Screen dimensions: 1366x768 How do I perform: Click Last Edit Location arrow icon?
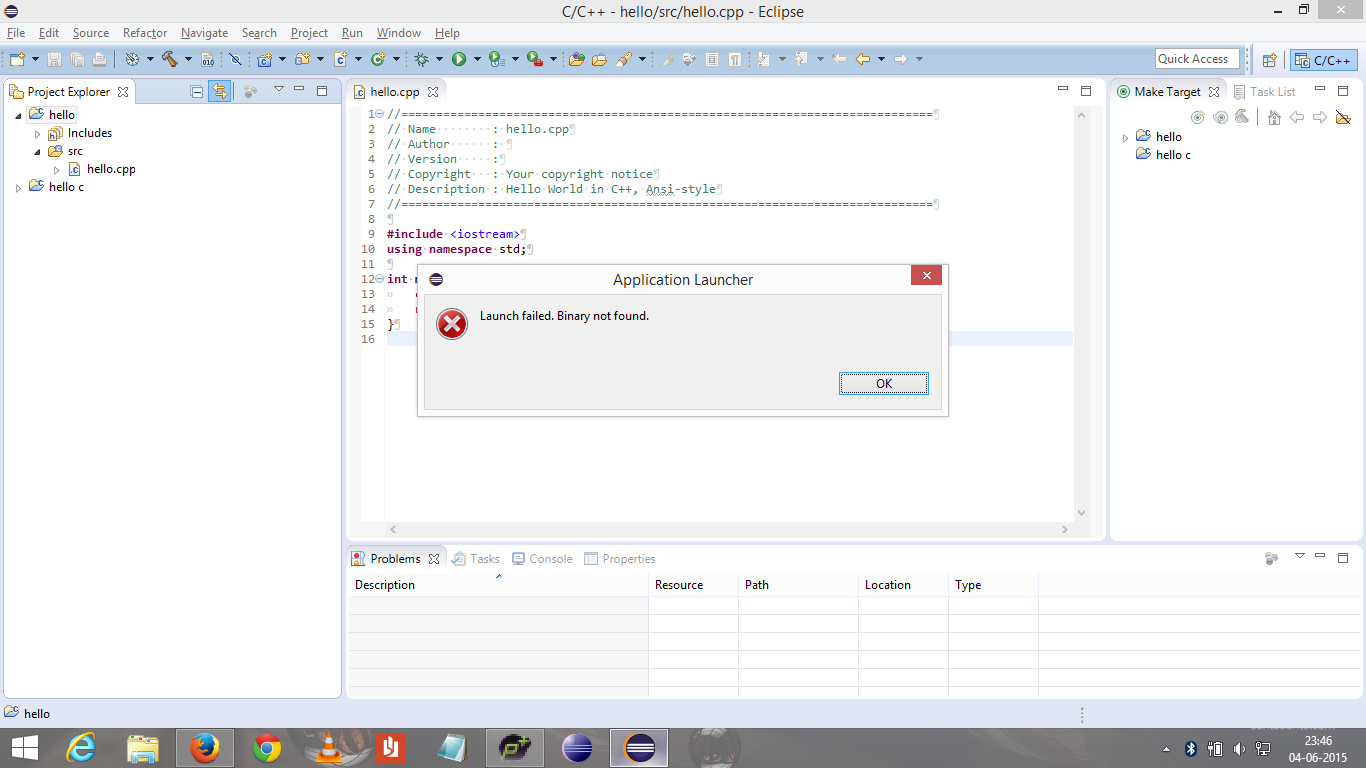pyautogui.click(x=839, y=60)
